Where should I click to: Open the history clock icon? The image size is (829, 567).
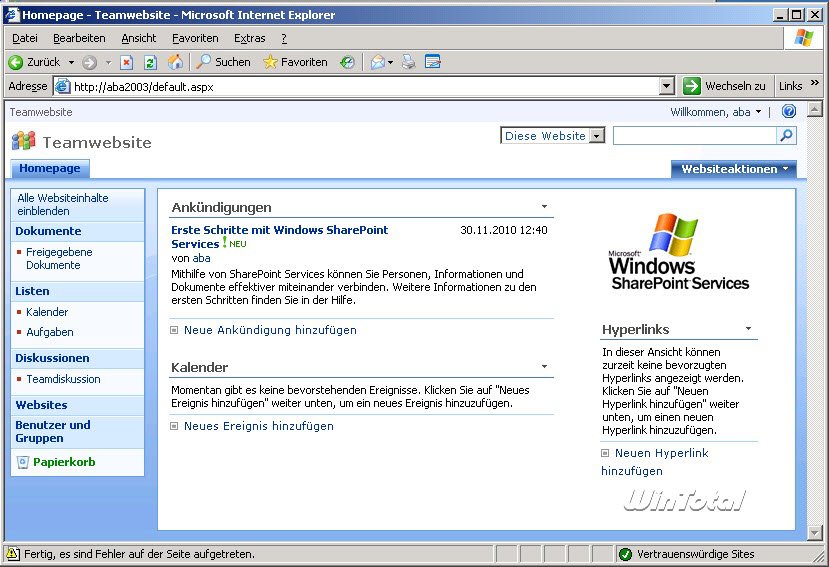coord(347,62)
